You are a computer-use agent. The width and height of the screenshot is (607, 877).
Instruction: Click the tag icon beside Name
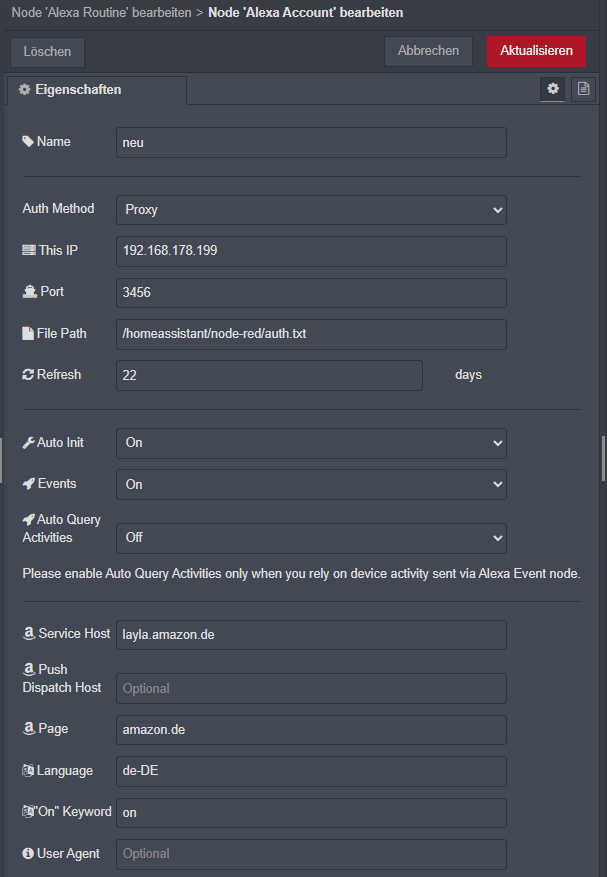click(28, 142)
